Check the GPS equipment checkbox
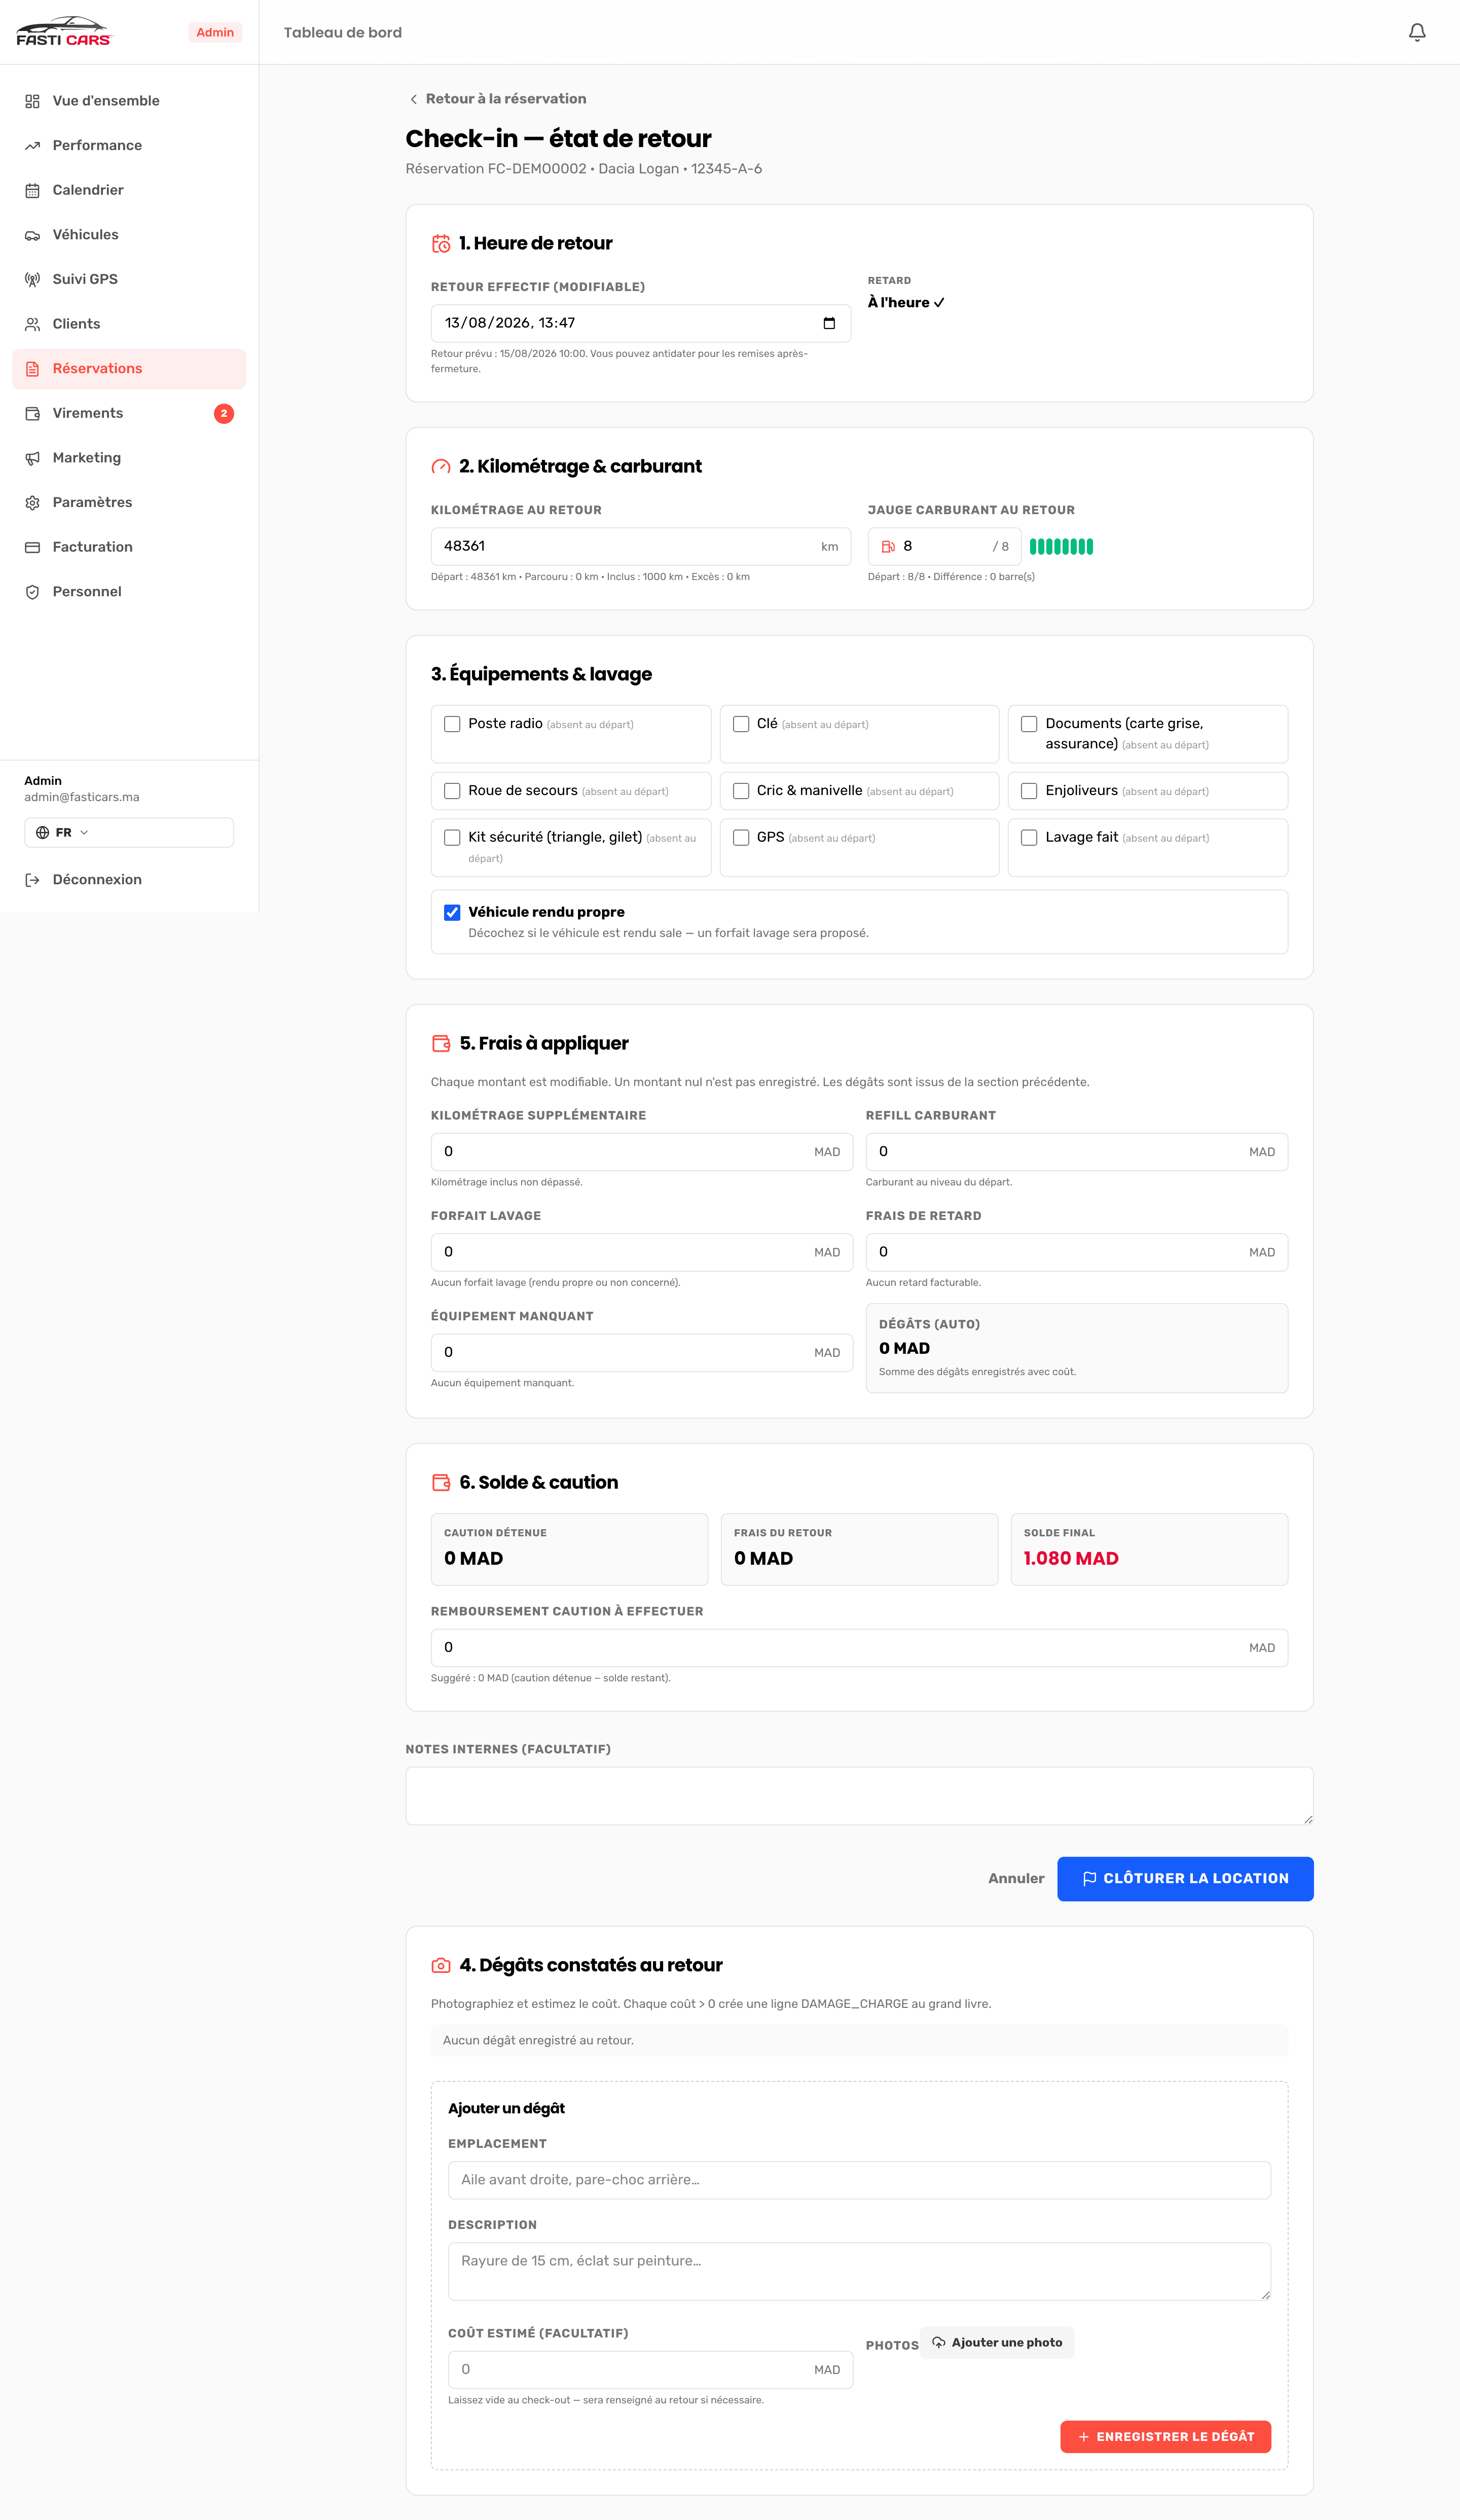Screen dimensions: 1460x2520 click(x=741, y=838)
